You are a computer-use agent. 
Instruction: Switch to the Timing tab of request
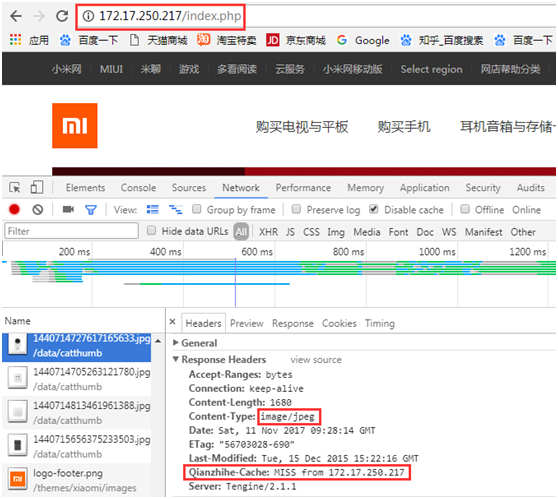point(380,324)
